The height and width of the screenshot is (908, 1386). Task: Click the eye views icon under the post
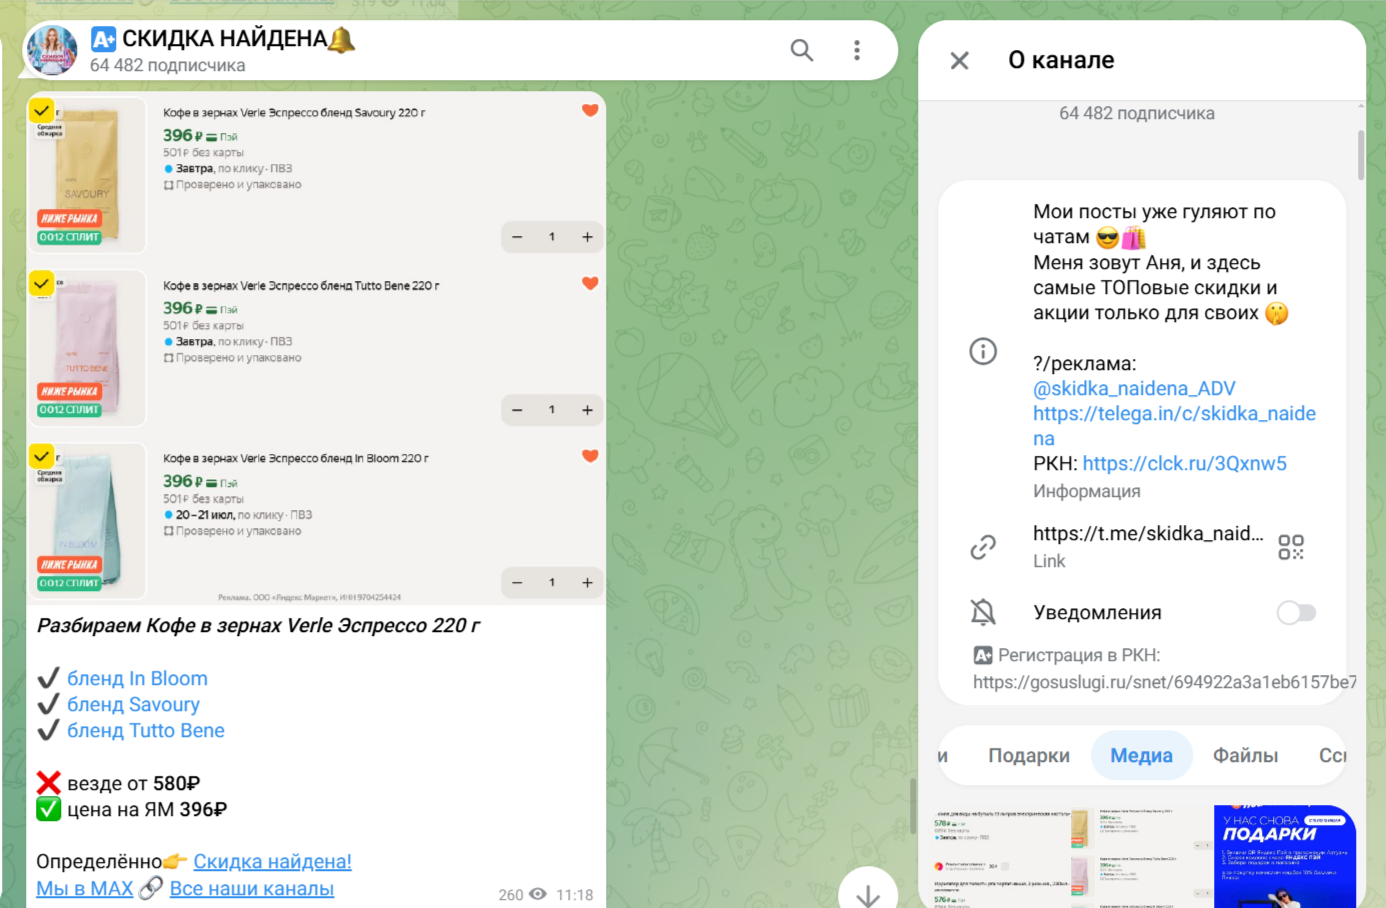[538, 894]
